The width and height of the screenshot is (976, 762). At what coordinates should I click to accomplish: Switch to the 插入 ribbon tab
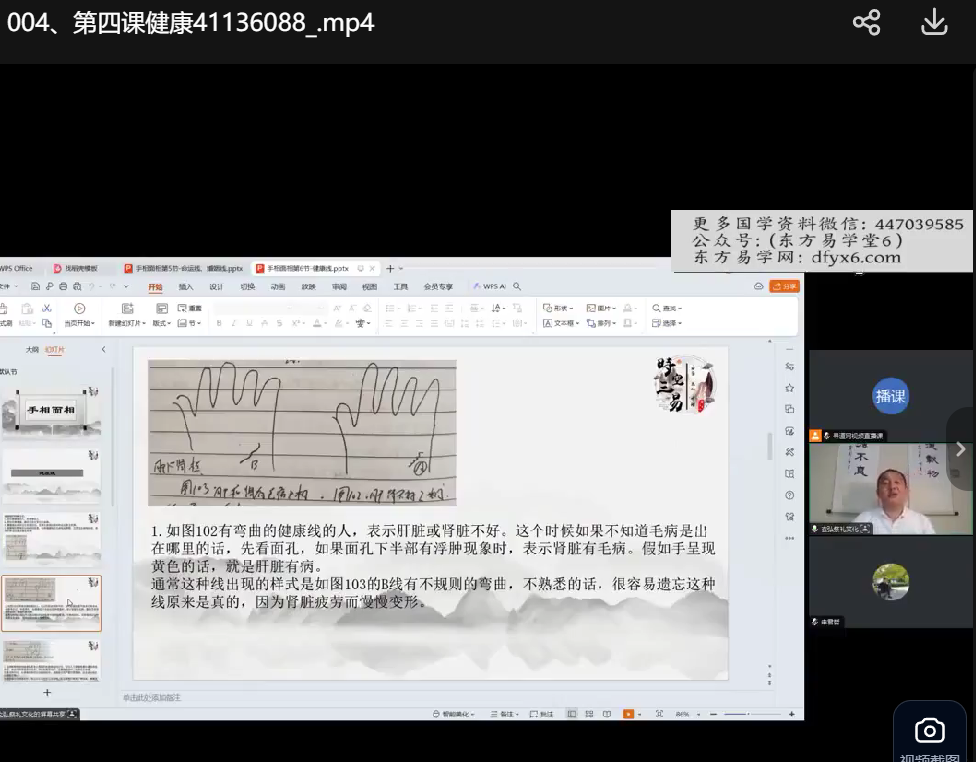186,286
